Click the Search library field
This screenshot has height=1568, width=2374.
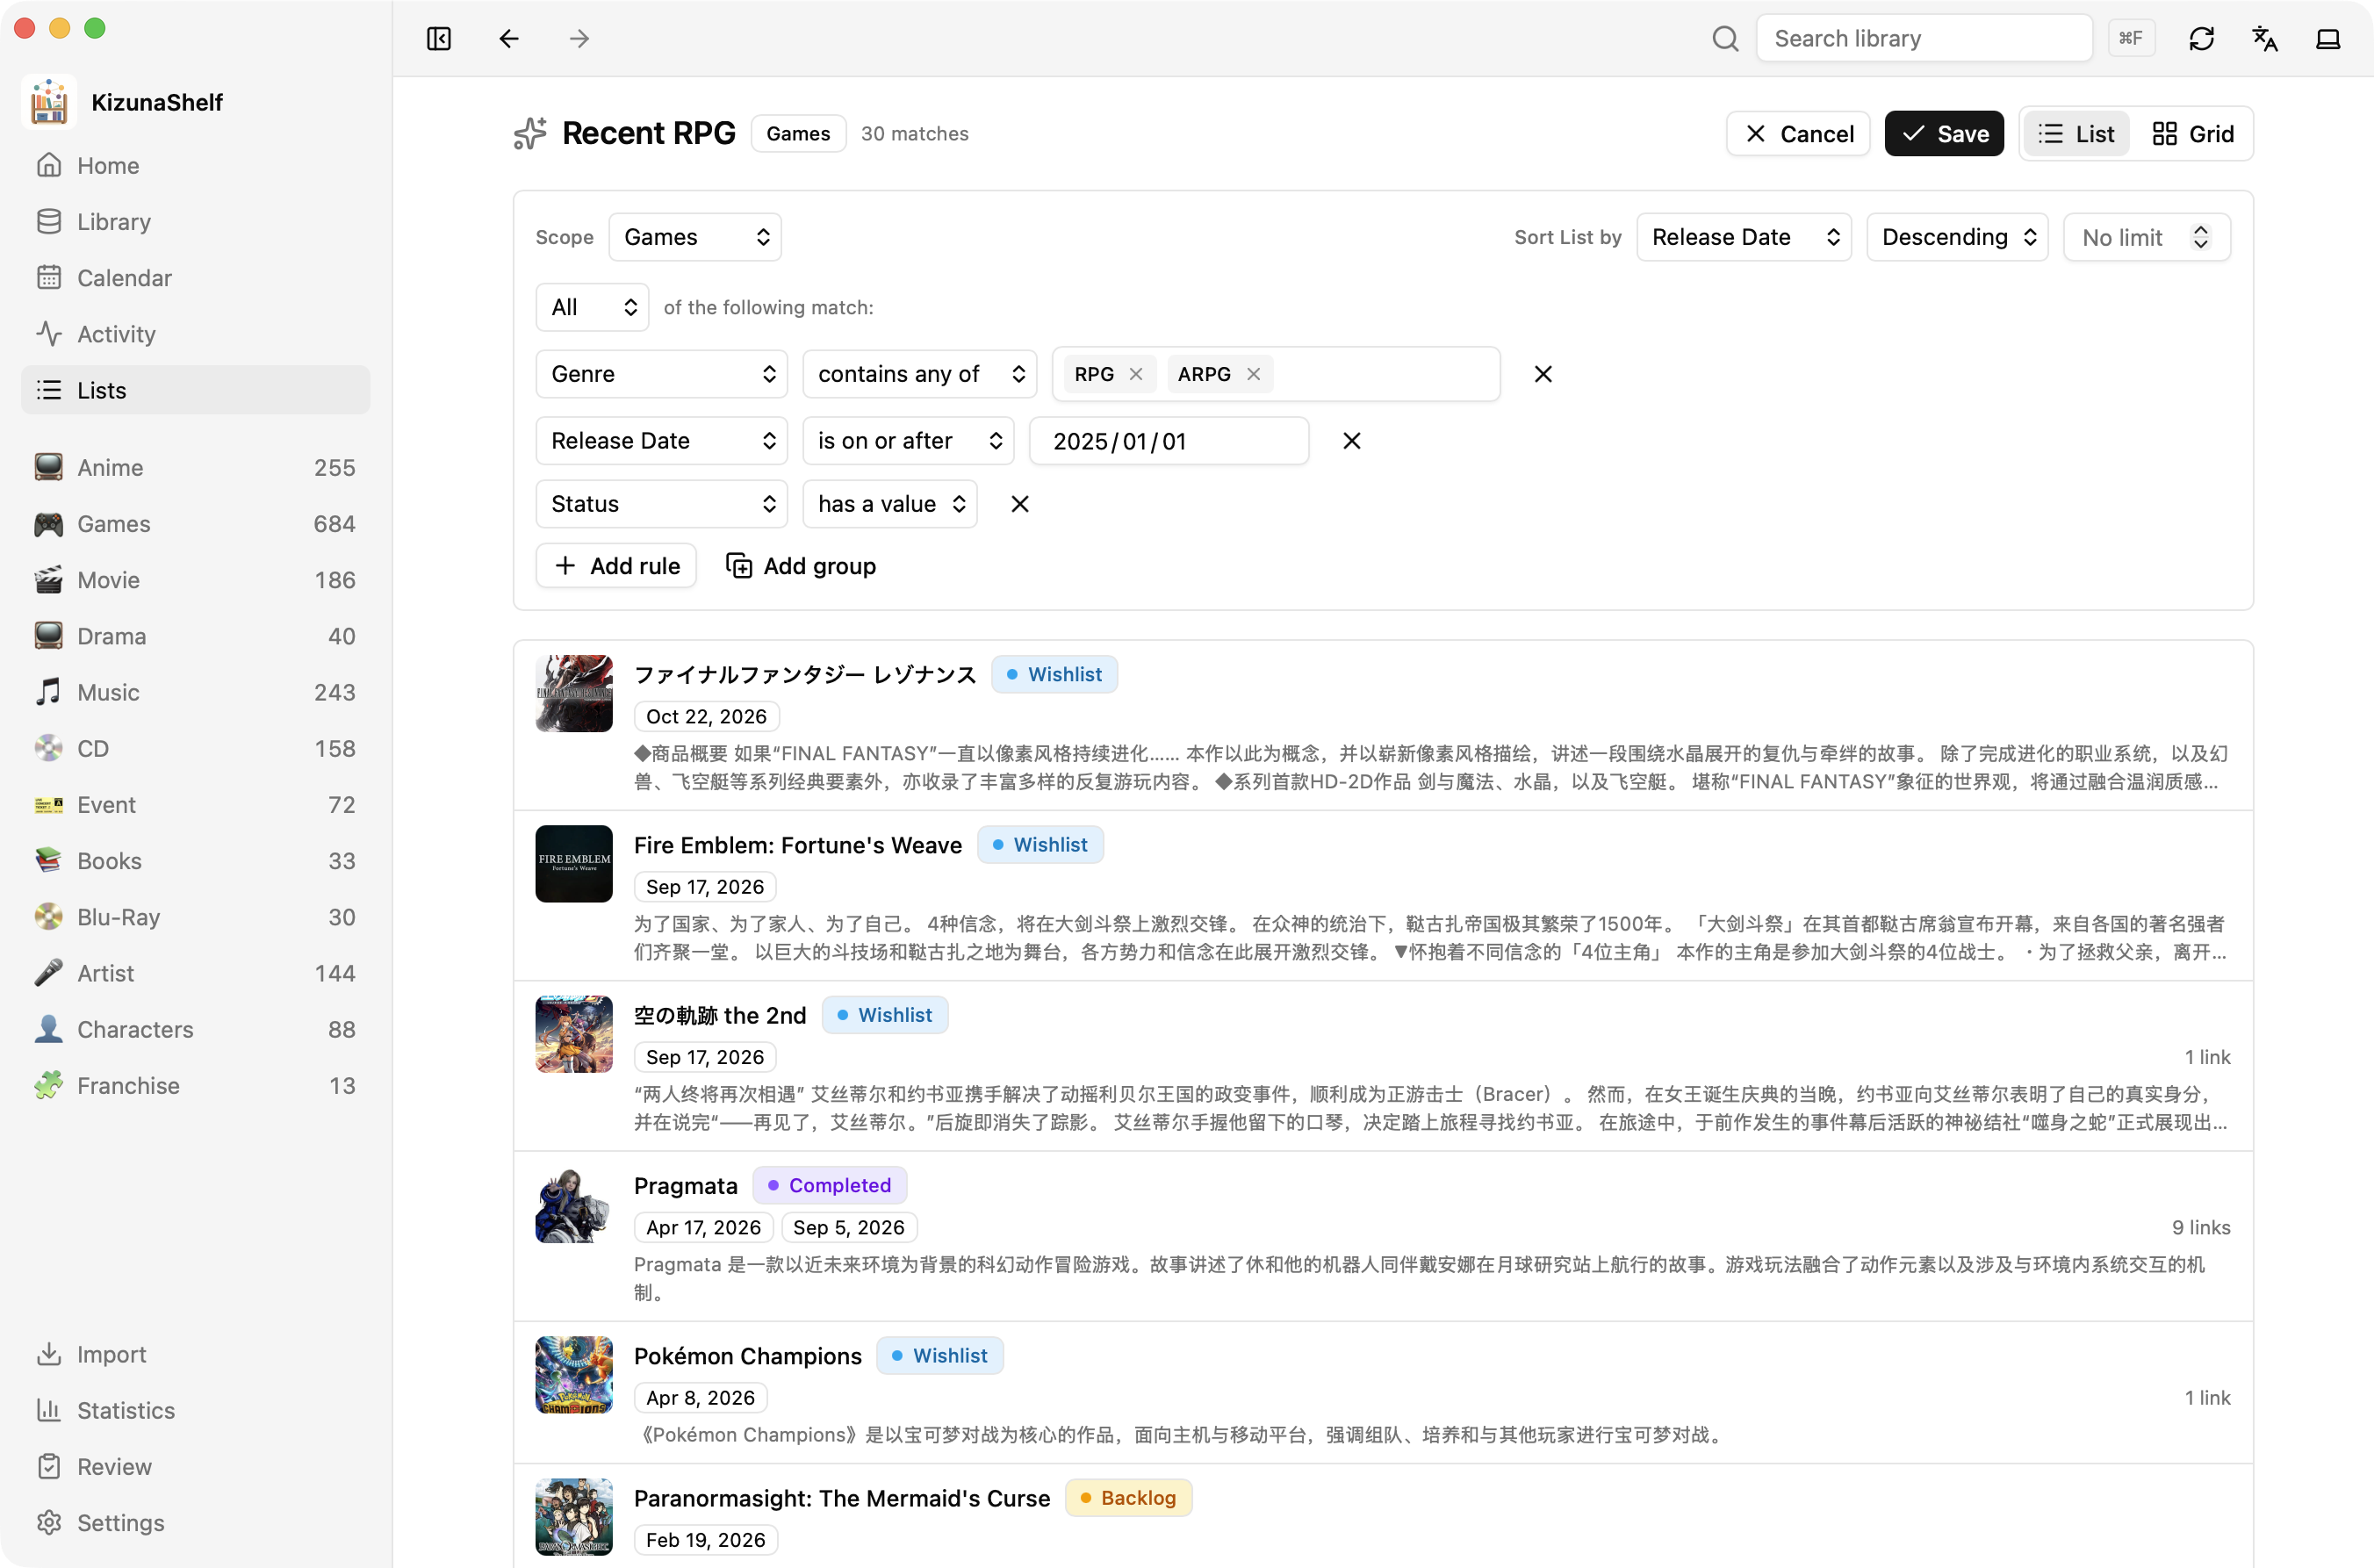1923,38
